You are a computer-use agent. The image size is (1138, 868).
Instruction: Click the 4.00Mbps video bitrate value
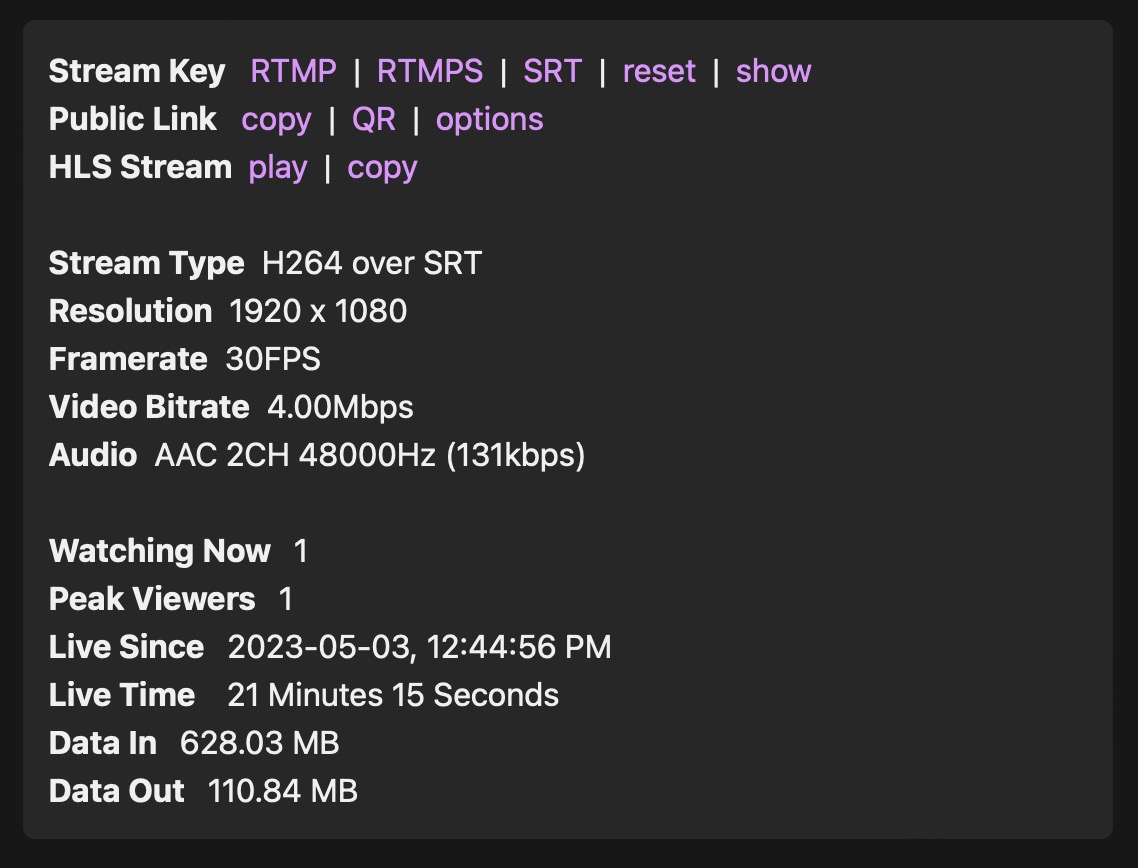pyautogui.click(x=340, y=407)
